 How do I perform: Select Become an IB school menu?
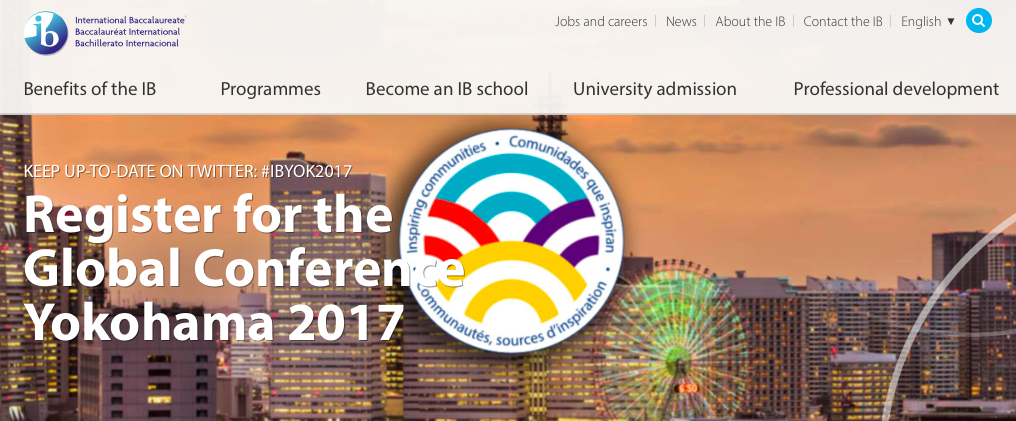[446, 89]
